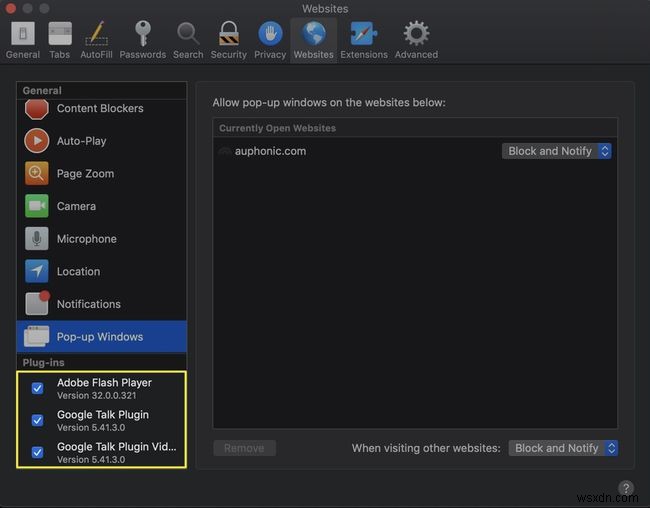This screenshot has height=508, width=650.
Task: Open the Search magnifier icon
Action: coord(188,33)
